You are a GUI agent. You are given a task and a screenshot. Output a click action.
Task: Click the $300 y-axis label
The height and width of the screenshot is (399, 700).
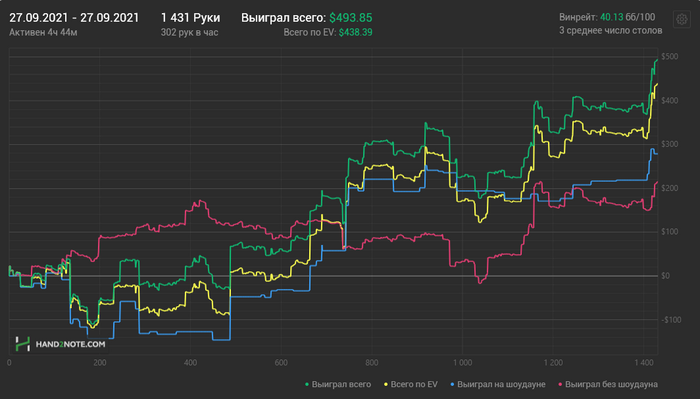[670, 144]
